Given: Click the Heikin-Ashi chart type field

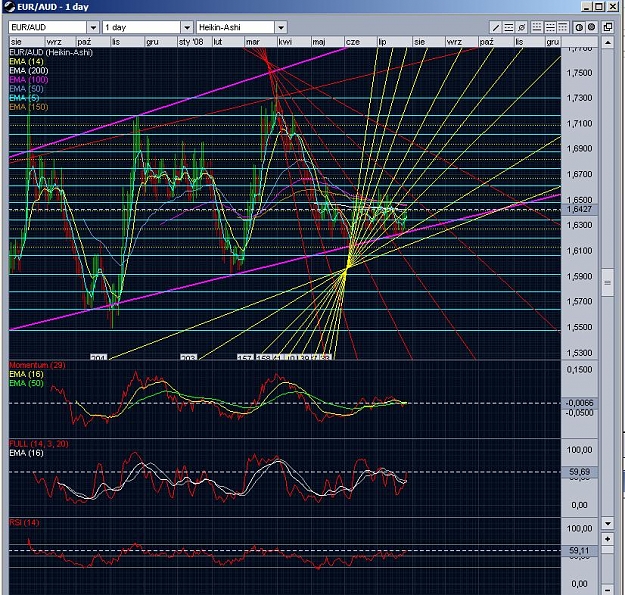Looking at the screenshot, I should [x=236, y=27].
